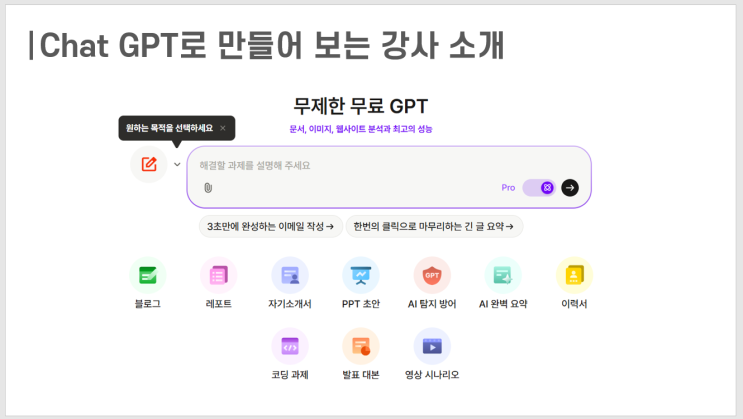Open the 레포트 report tool
Viewport: 743px width, 419px height.
point(218,275)
